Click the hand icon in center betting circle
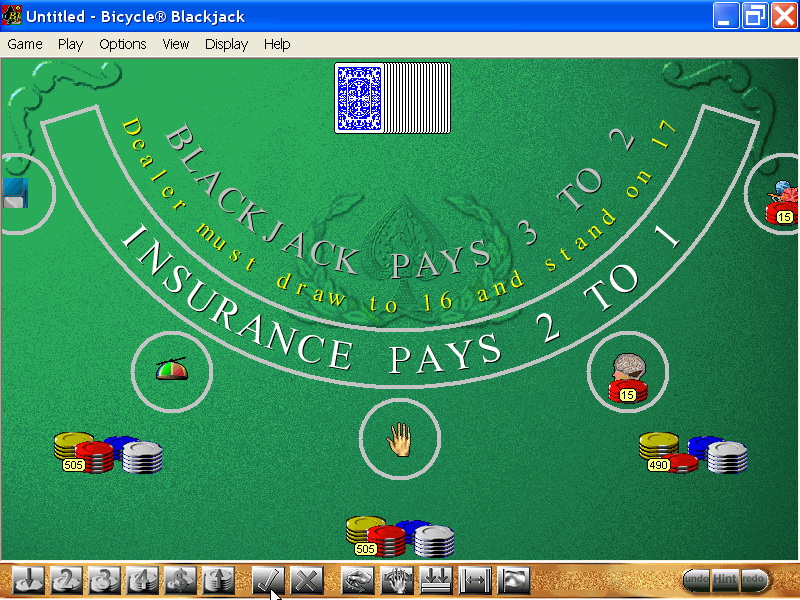 tap(399, 439)
